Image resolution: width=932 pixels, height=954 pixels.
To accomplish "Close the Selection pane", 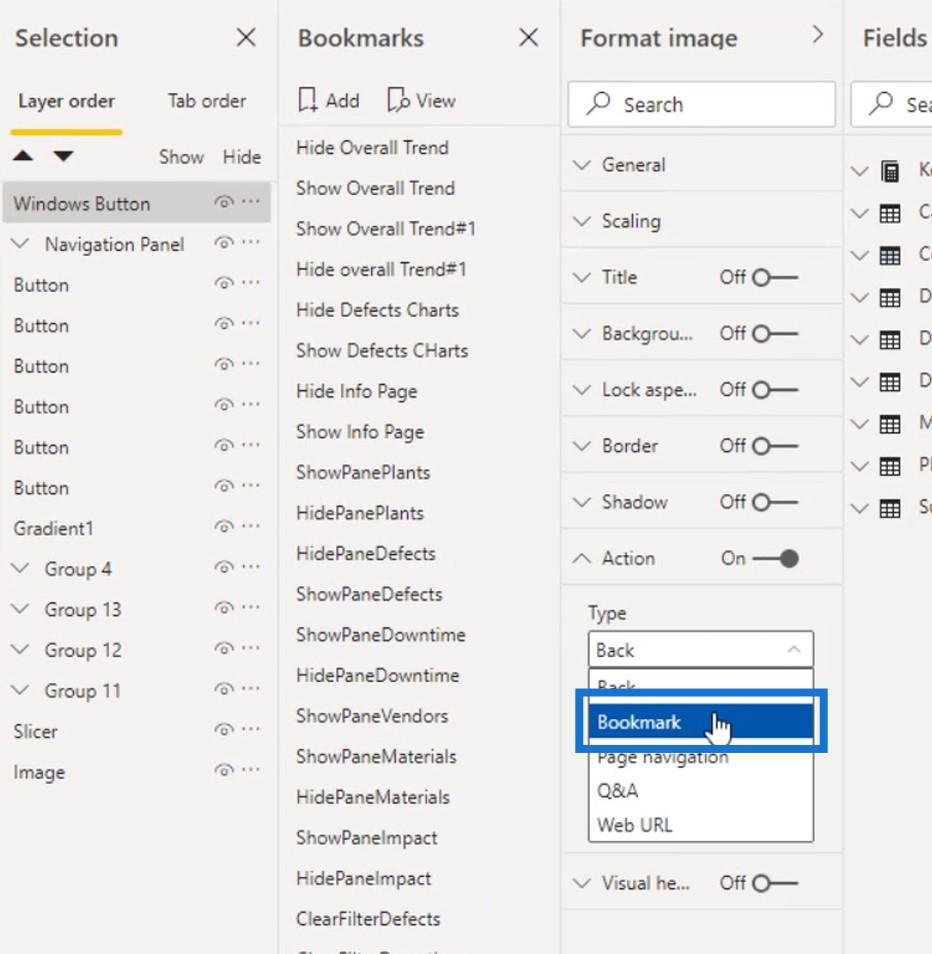I will [x=246, y=38].
